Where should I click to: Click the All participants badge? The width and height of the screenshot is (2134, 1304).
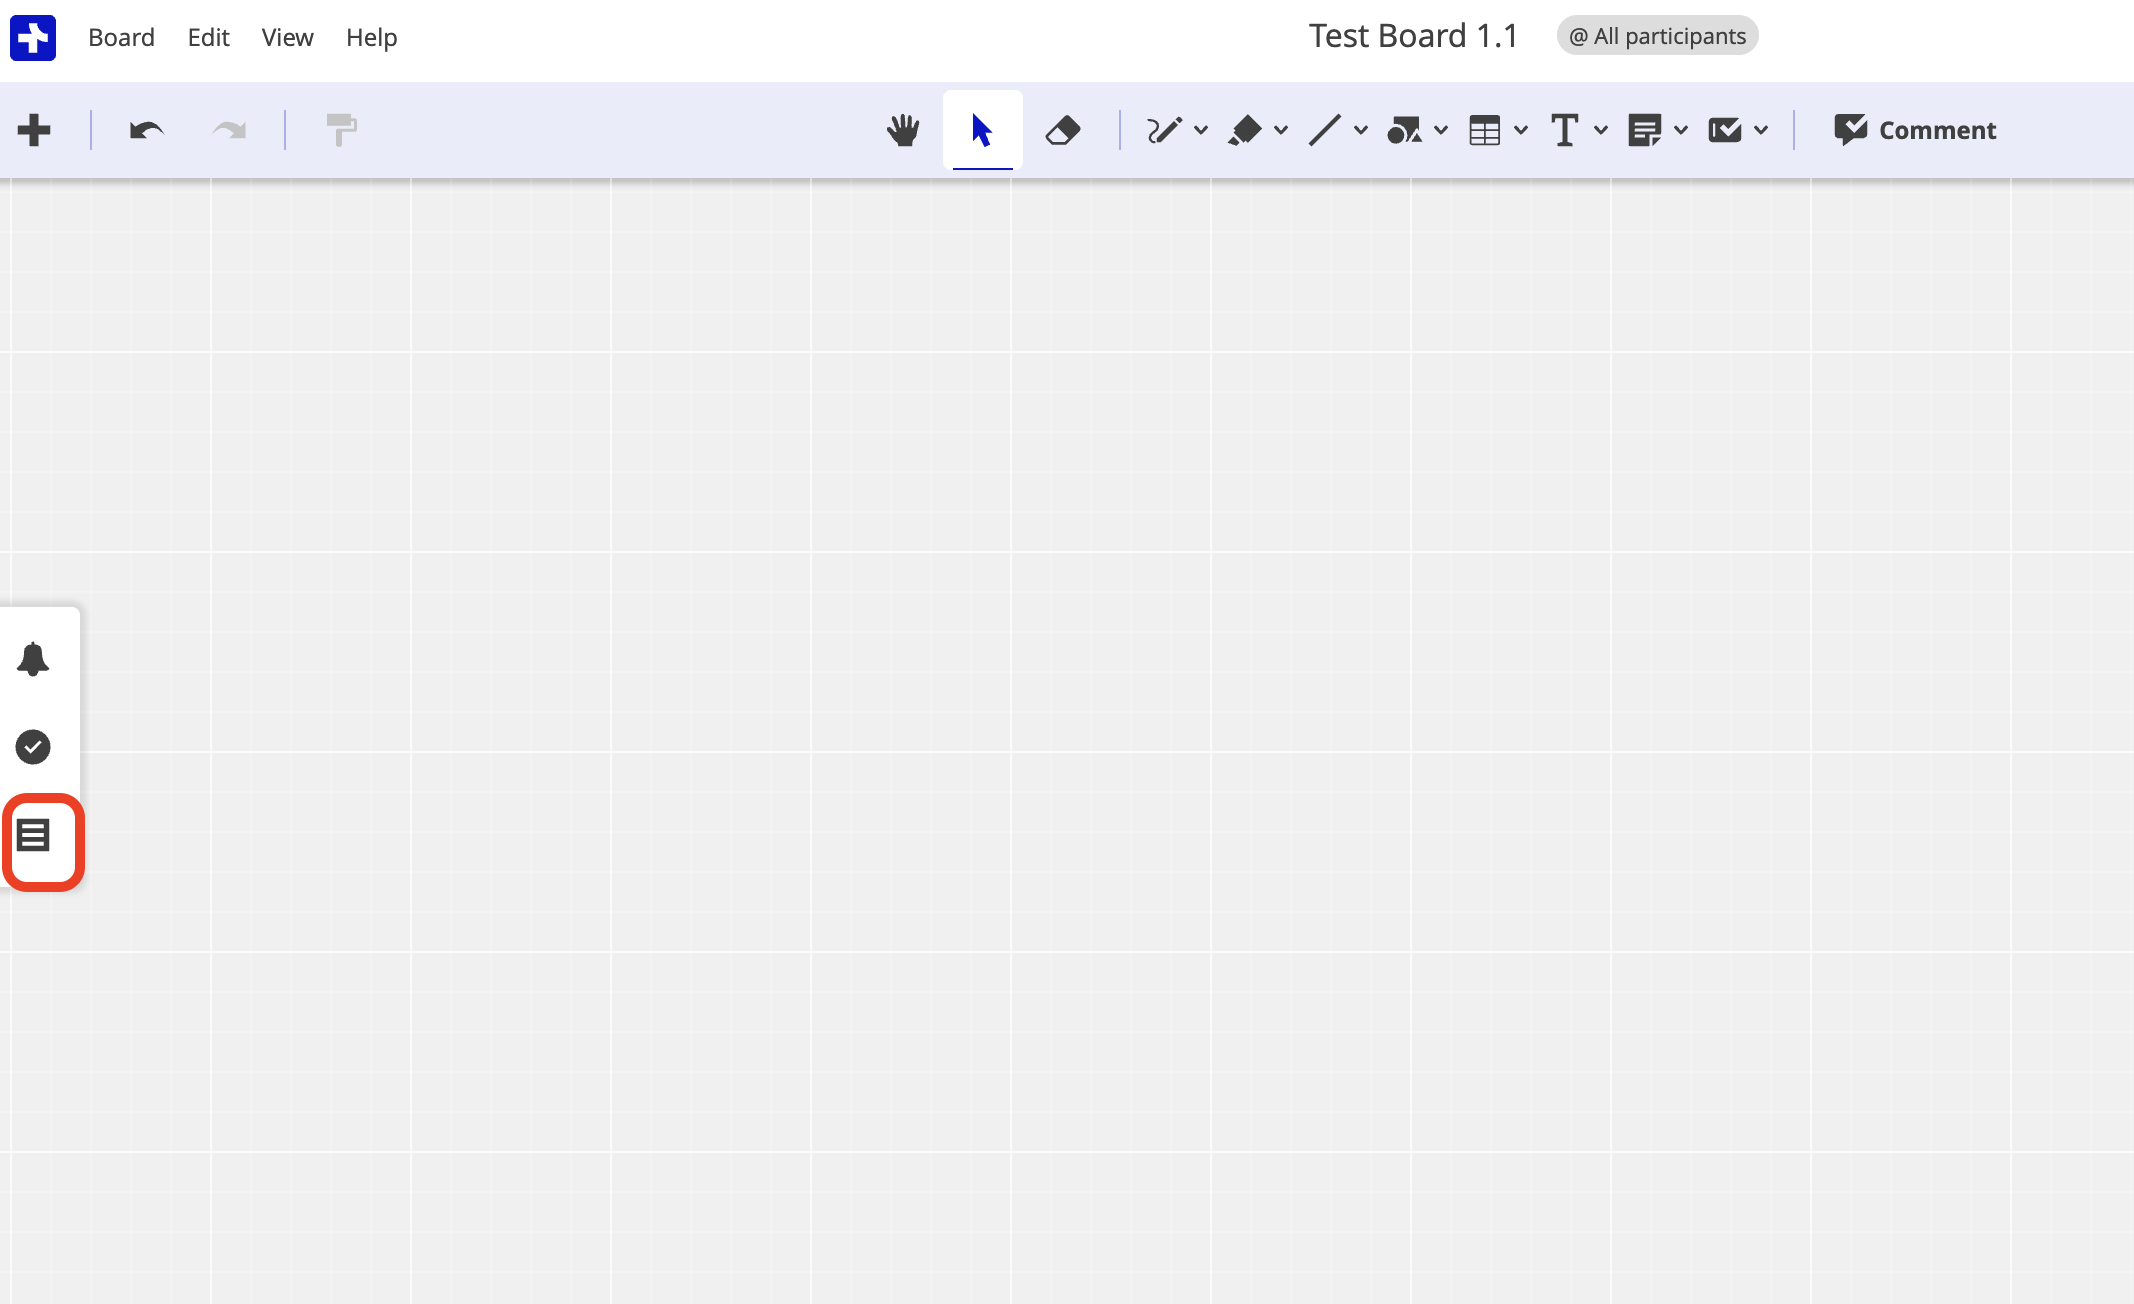(x=1657, y=36)
